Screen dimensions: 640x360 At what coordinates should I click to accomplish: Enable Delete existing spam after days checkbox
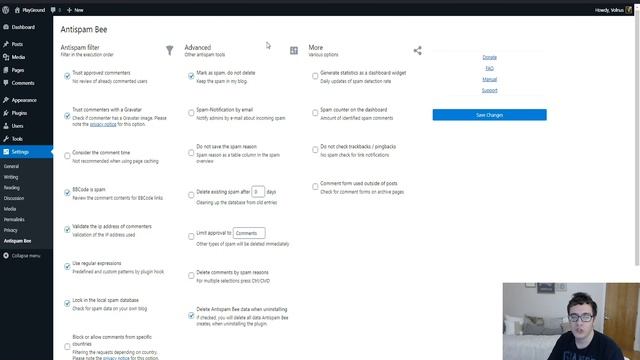point(191,195)
